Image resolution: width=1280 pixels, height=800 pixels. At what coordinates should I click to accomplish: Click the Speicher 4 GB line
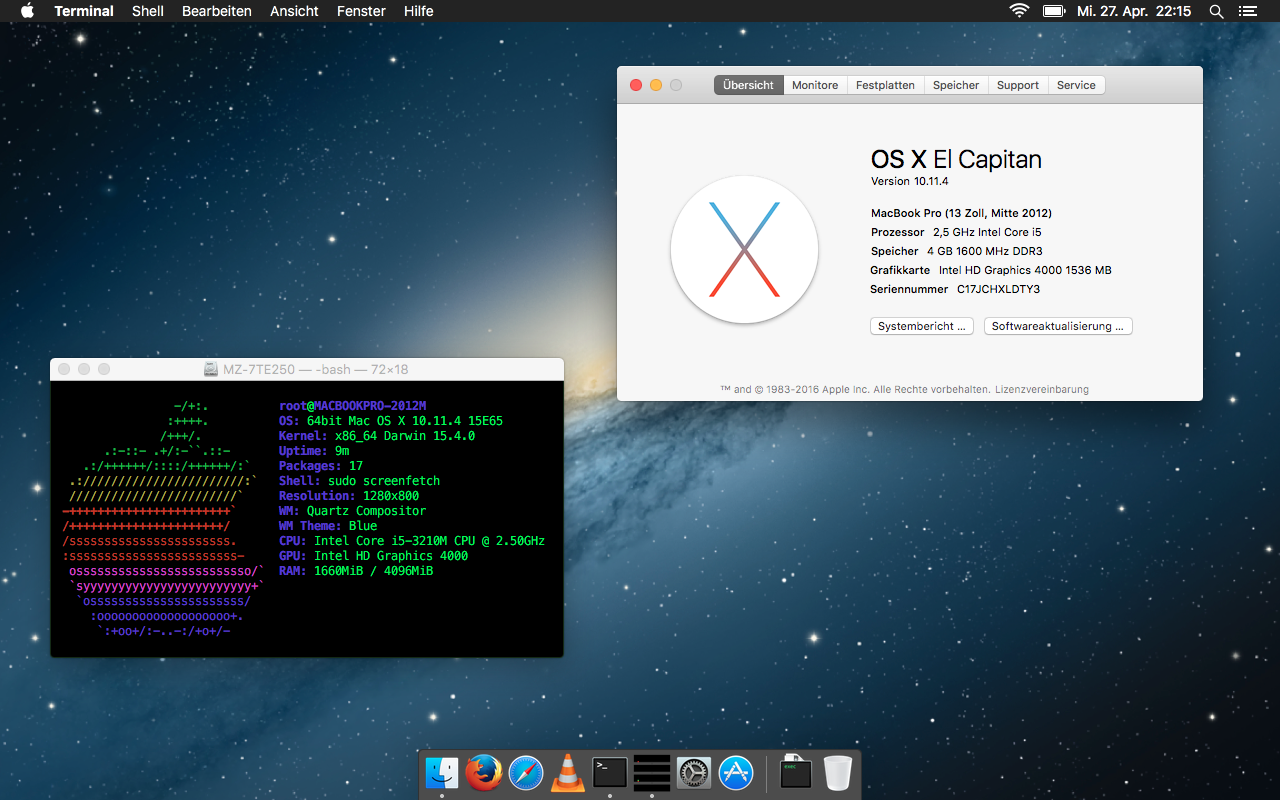pos(956,251)
